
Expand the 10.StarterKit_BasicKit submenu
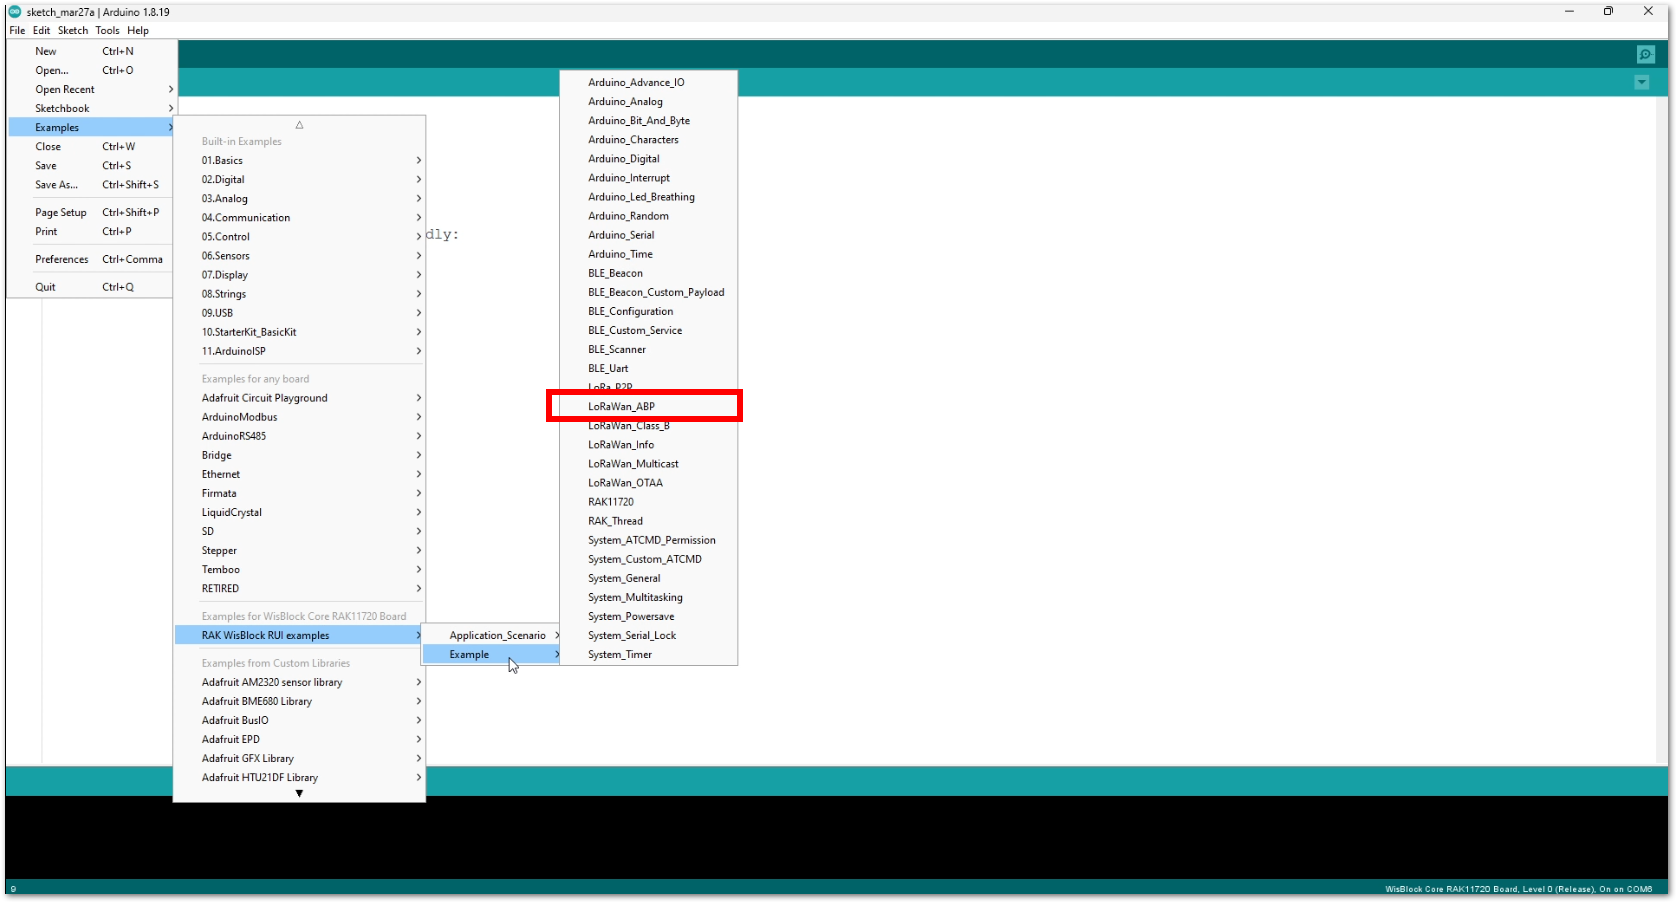pyautogui.click(x=299, y=332)
